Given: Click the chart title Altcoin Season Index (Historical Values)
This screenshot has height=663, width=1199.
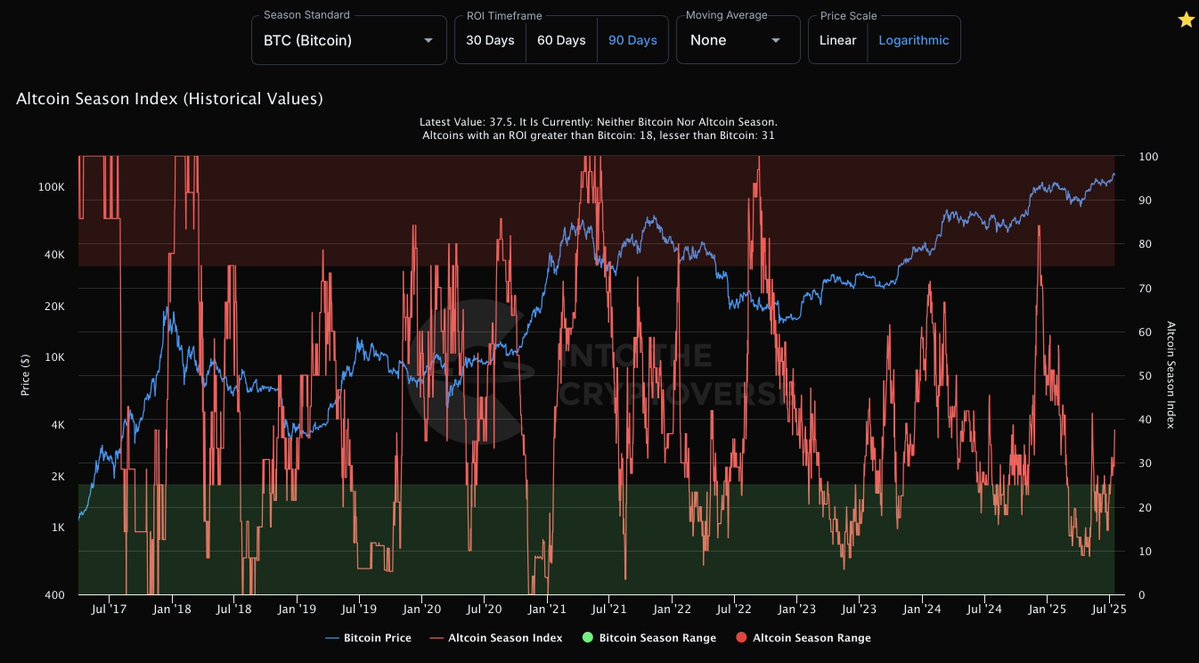Looking at the screenshot, I should [170, 99].
